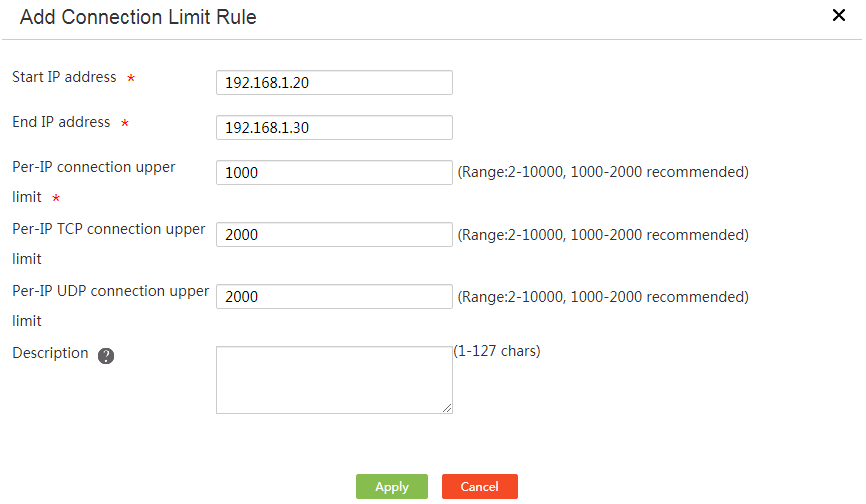Click inside the Description text area
The width and height of the screenshot is (866, 504).
pyautogui.click(x=334, y=380)
